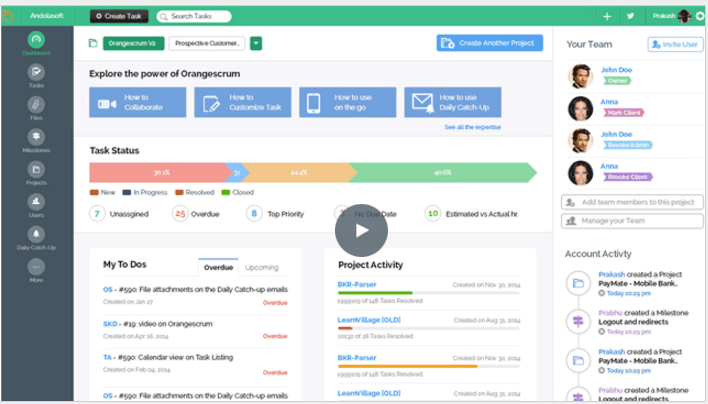Click the Top Priority count circle 8
Viewport: 708px width, 404px height.
pyautogui.click(x=254, y=214)
